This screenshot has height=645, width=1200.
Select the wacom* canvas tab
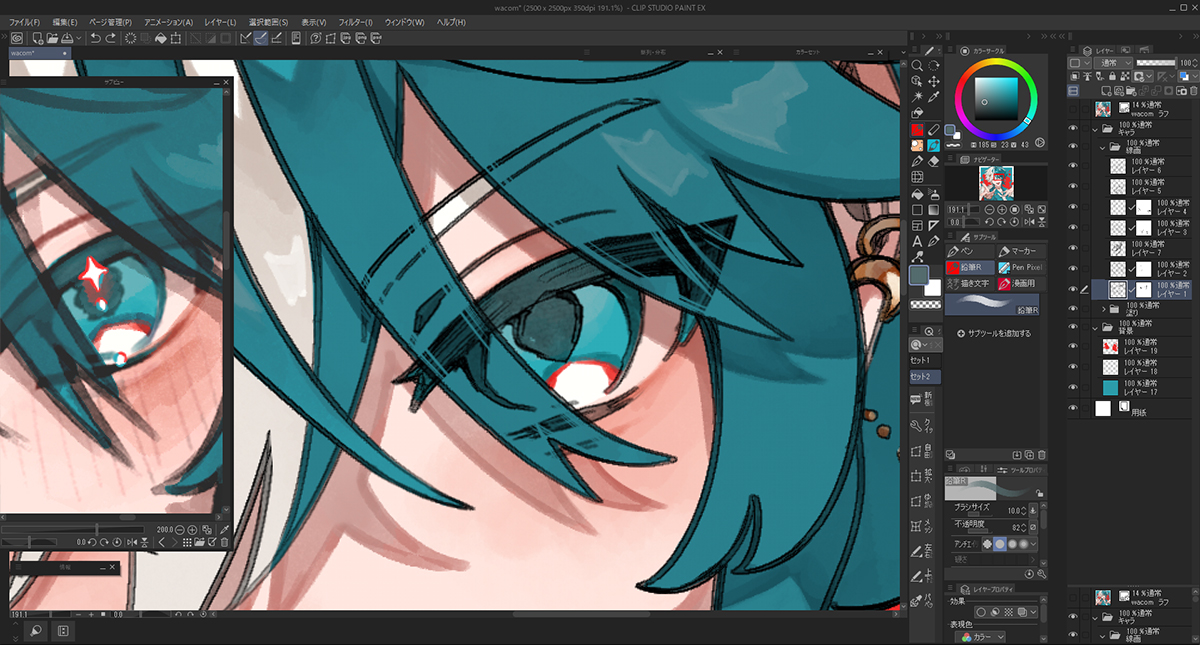(x=38, y=51)
